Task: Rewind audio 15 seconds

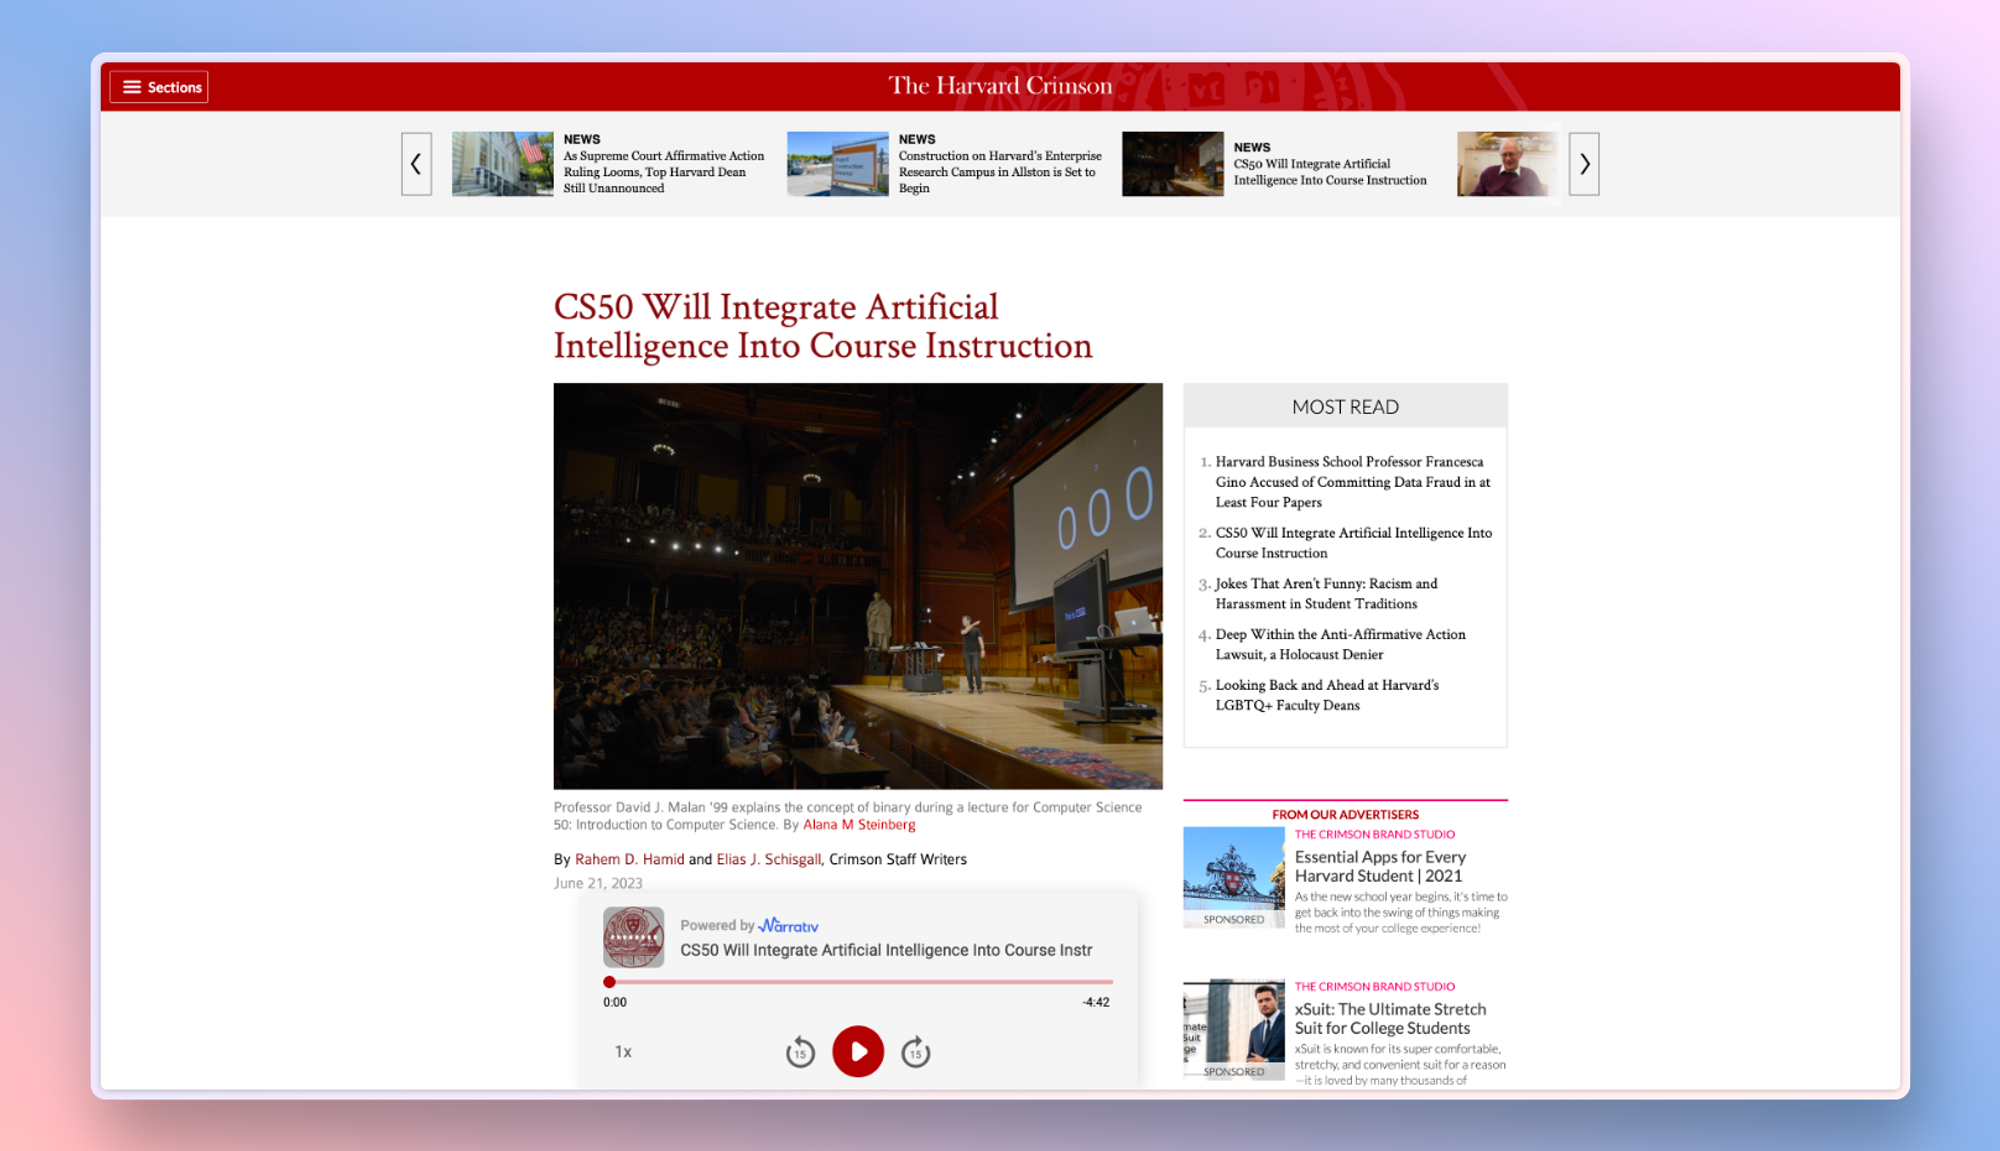Action: (x=800, y=1052)
